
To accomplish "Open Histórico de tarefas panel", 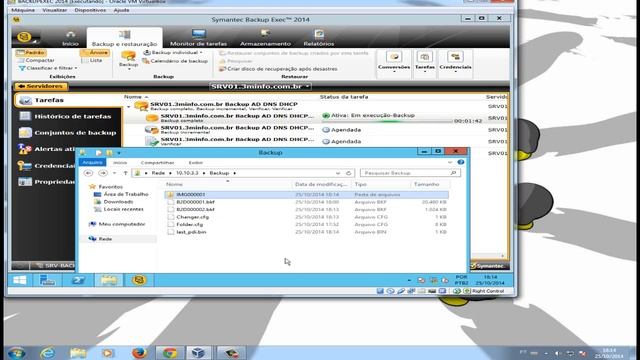I will pyautogui.click(x=66, y=116).
